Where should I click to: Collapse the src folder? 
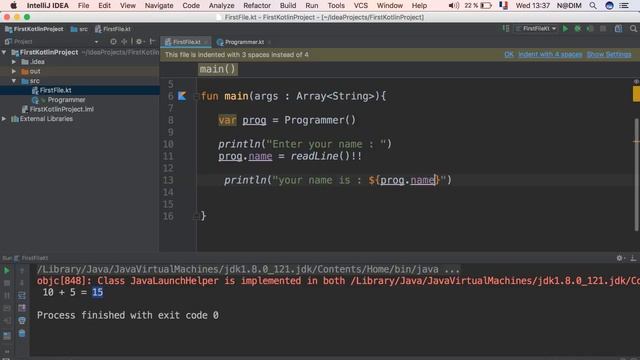14,81
